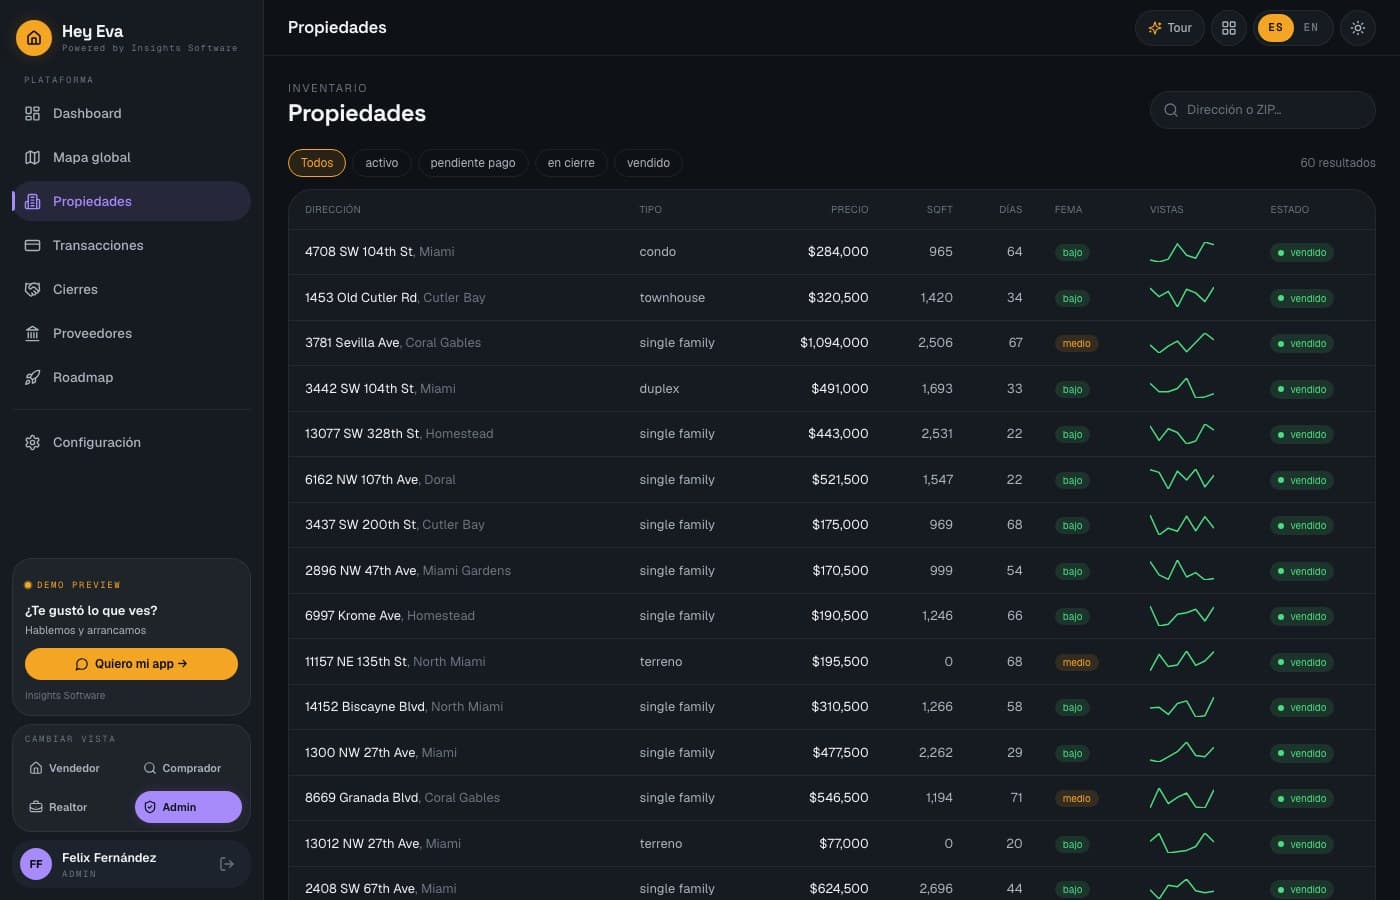The width and height of the screenshot is (1400, 900).
Task: Filter properties by Todos
Action: click(317, 163)
